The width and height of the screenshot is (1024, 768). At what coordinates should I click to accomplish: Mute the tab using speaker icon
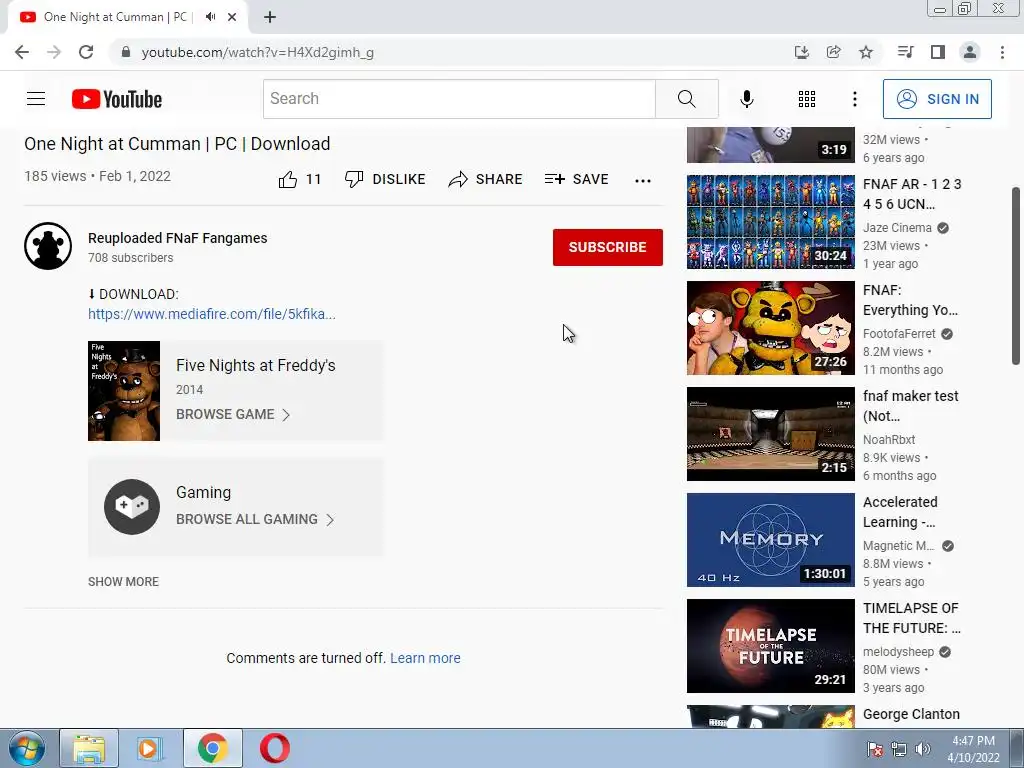coord(210,17)
